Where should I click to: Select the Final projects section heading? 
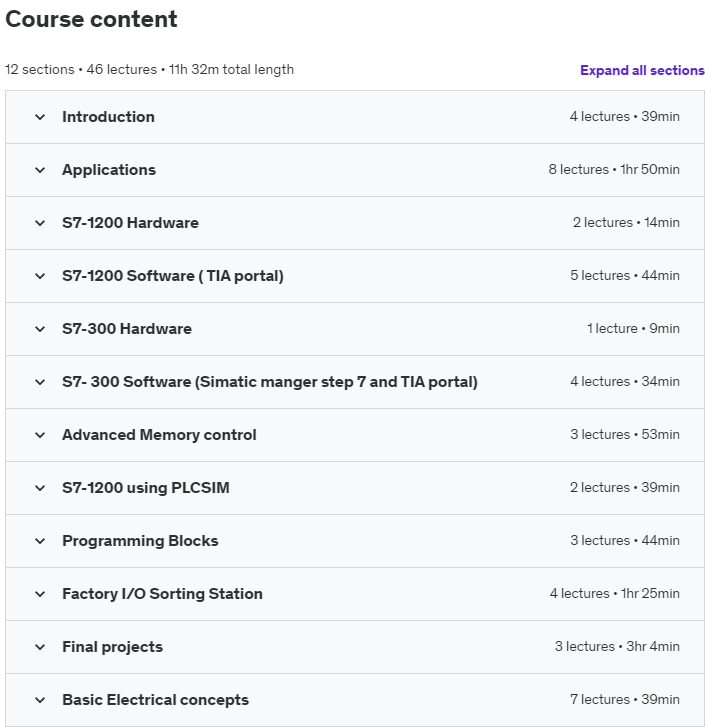[x=112, y=647]
